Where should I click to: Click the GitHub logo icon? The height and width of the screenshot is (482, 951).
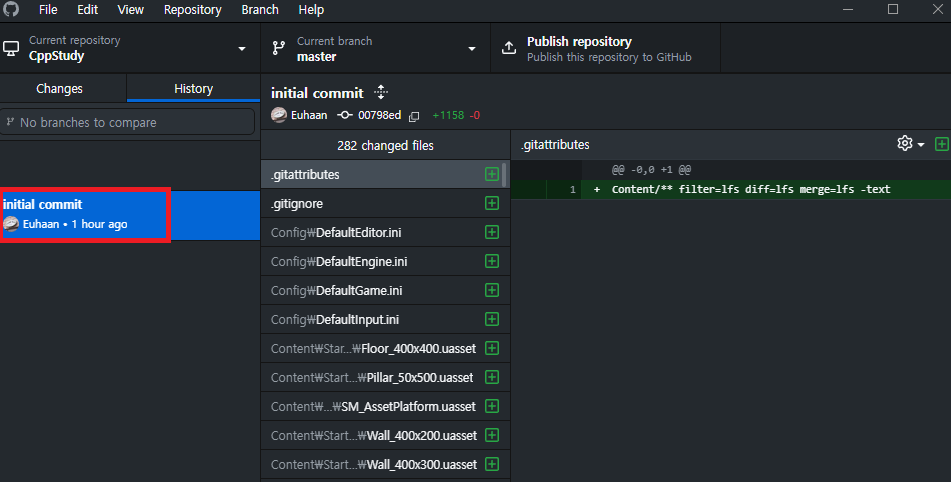pyautogui.click(x=11, y=9)
